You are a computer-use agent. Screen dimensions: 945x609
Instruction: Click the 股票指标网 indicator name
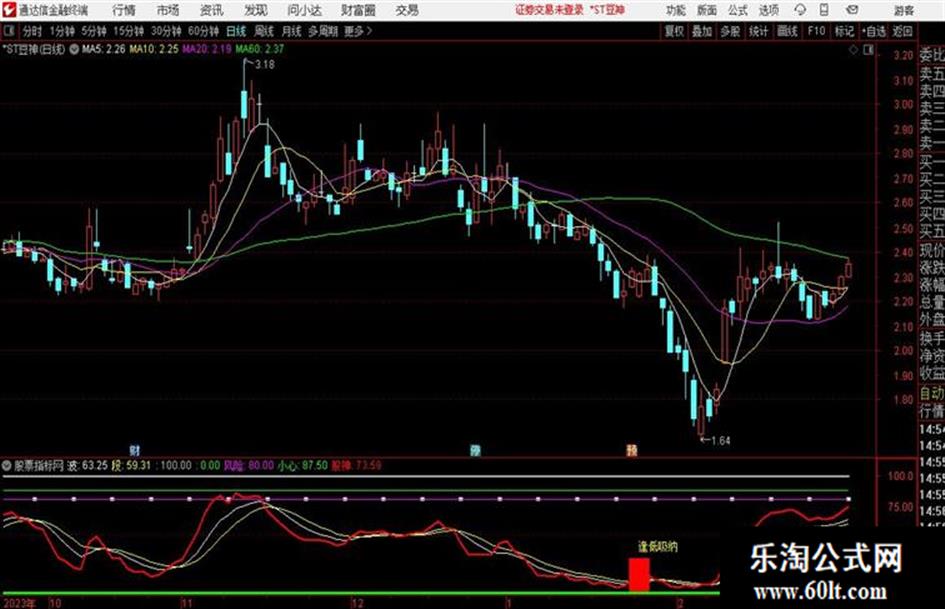pos(39,465)
